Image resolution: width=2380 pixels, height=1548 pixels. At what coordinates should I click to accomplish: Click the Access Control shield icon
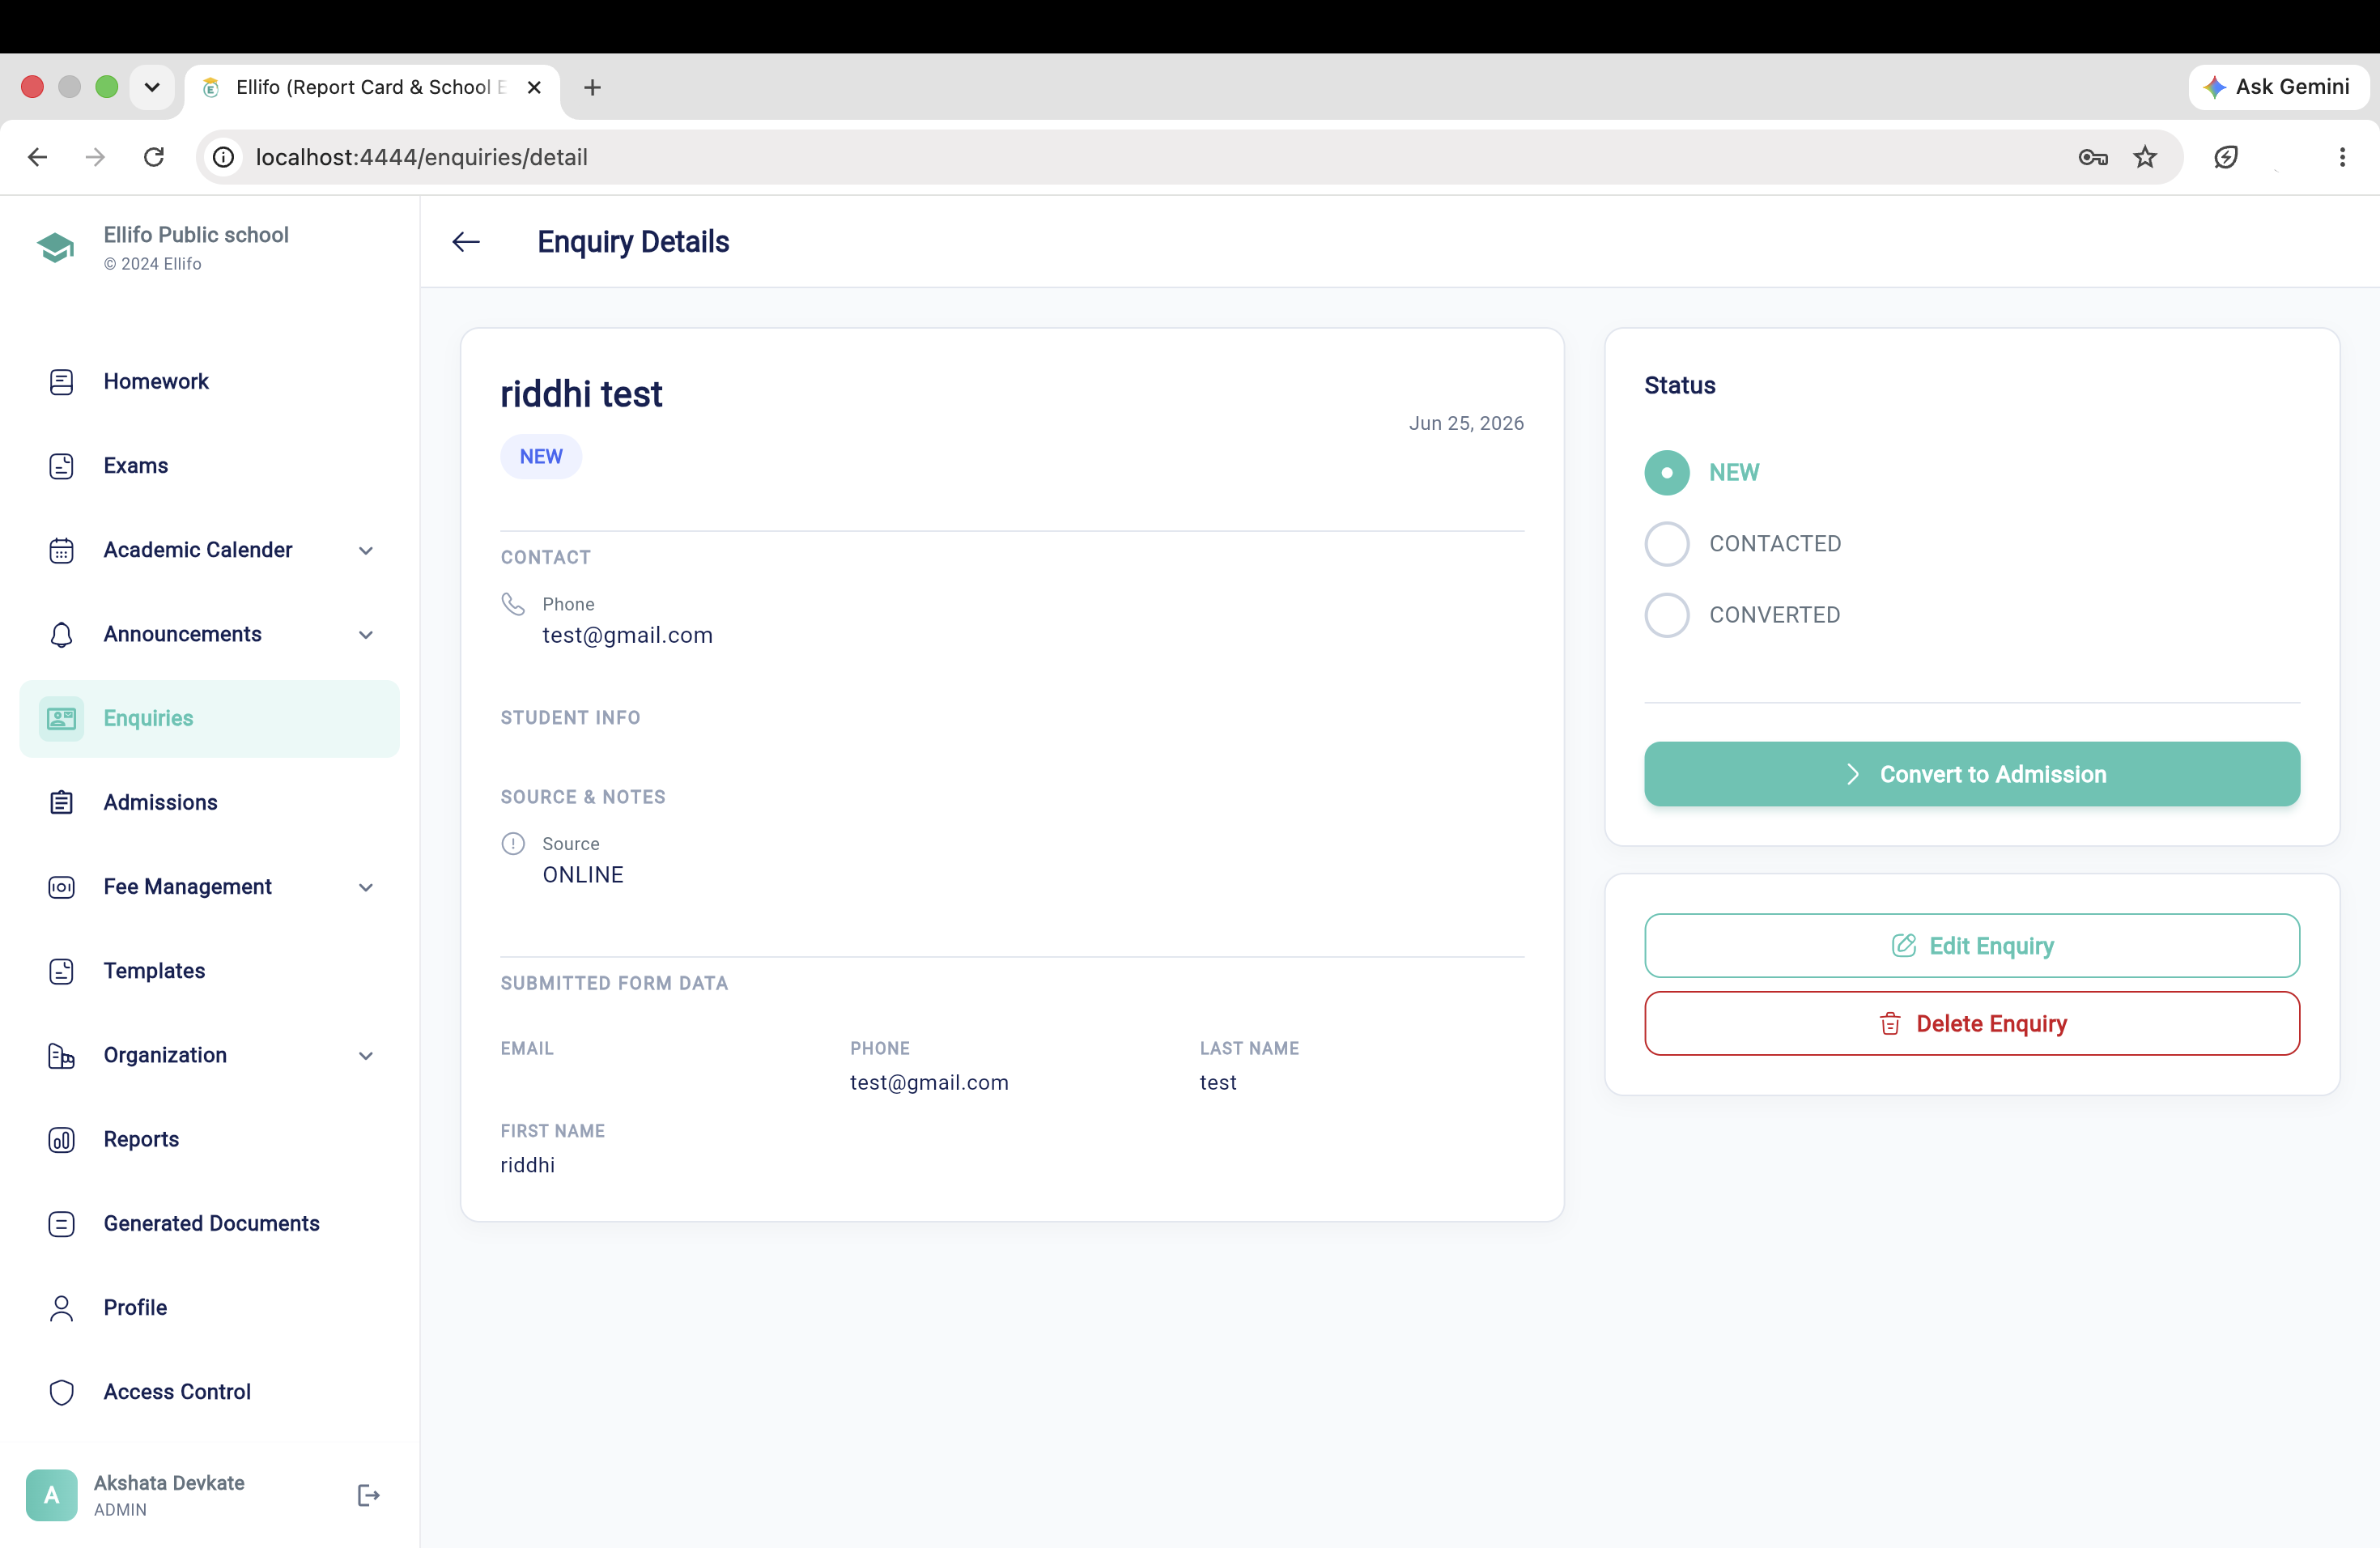tap(61, 1392)
